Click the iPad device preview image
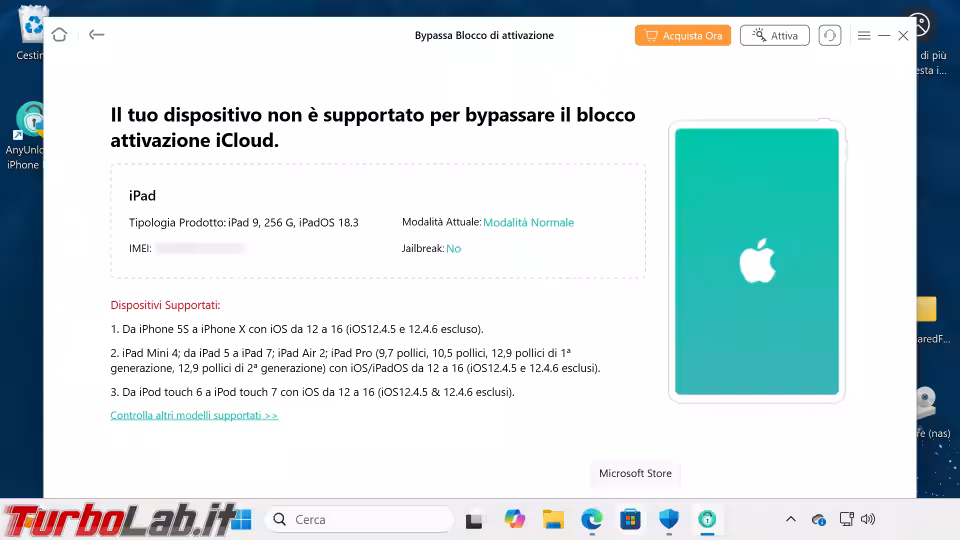This screenshot has height=540, width=960. pos(756,261)
